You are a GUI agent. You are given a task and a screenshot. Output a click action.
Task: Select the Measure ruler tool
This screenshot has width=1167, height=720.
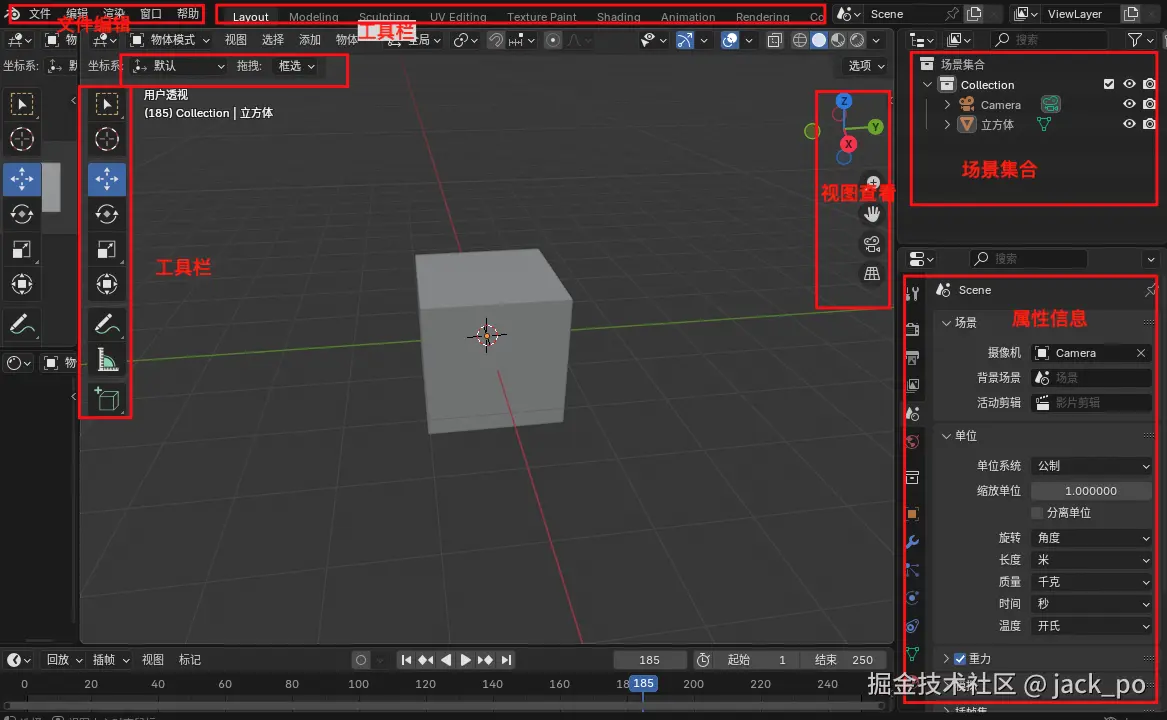[107, 359]
